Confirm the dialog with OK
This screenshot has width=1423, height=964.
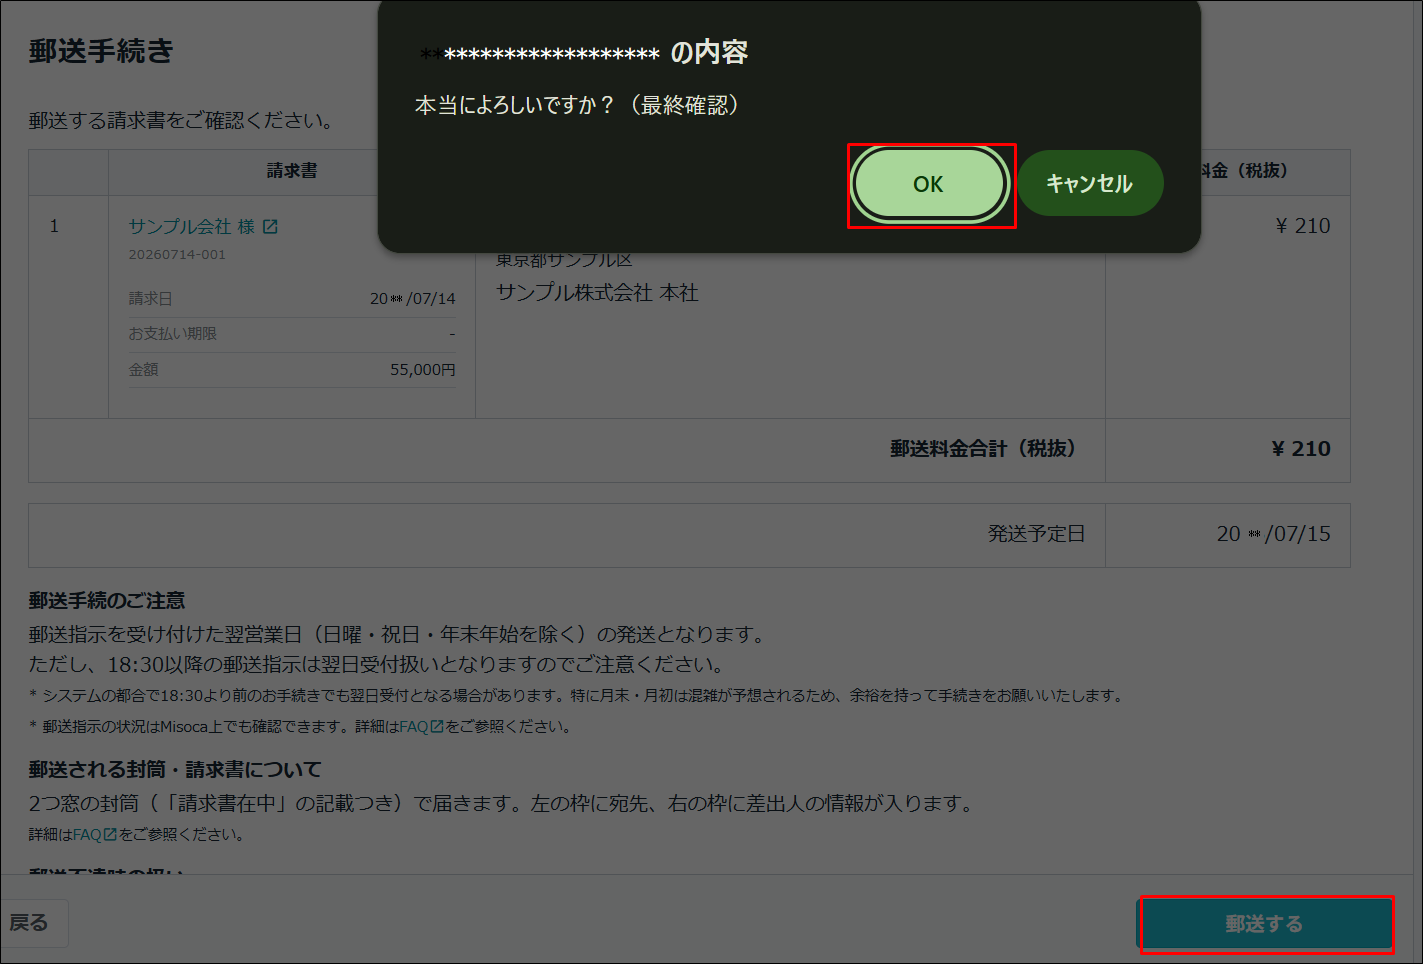929,184
